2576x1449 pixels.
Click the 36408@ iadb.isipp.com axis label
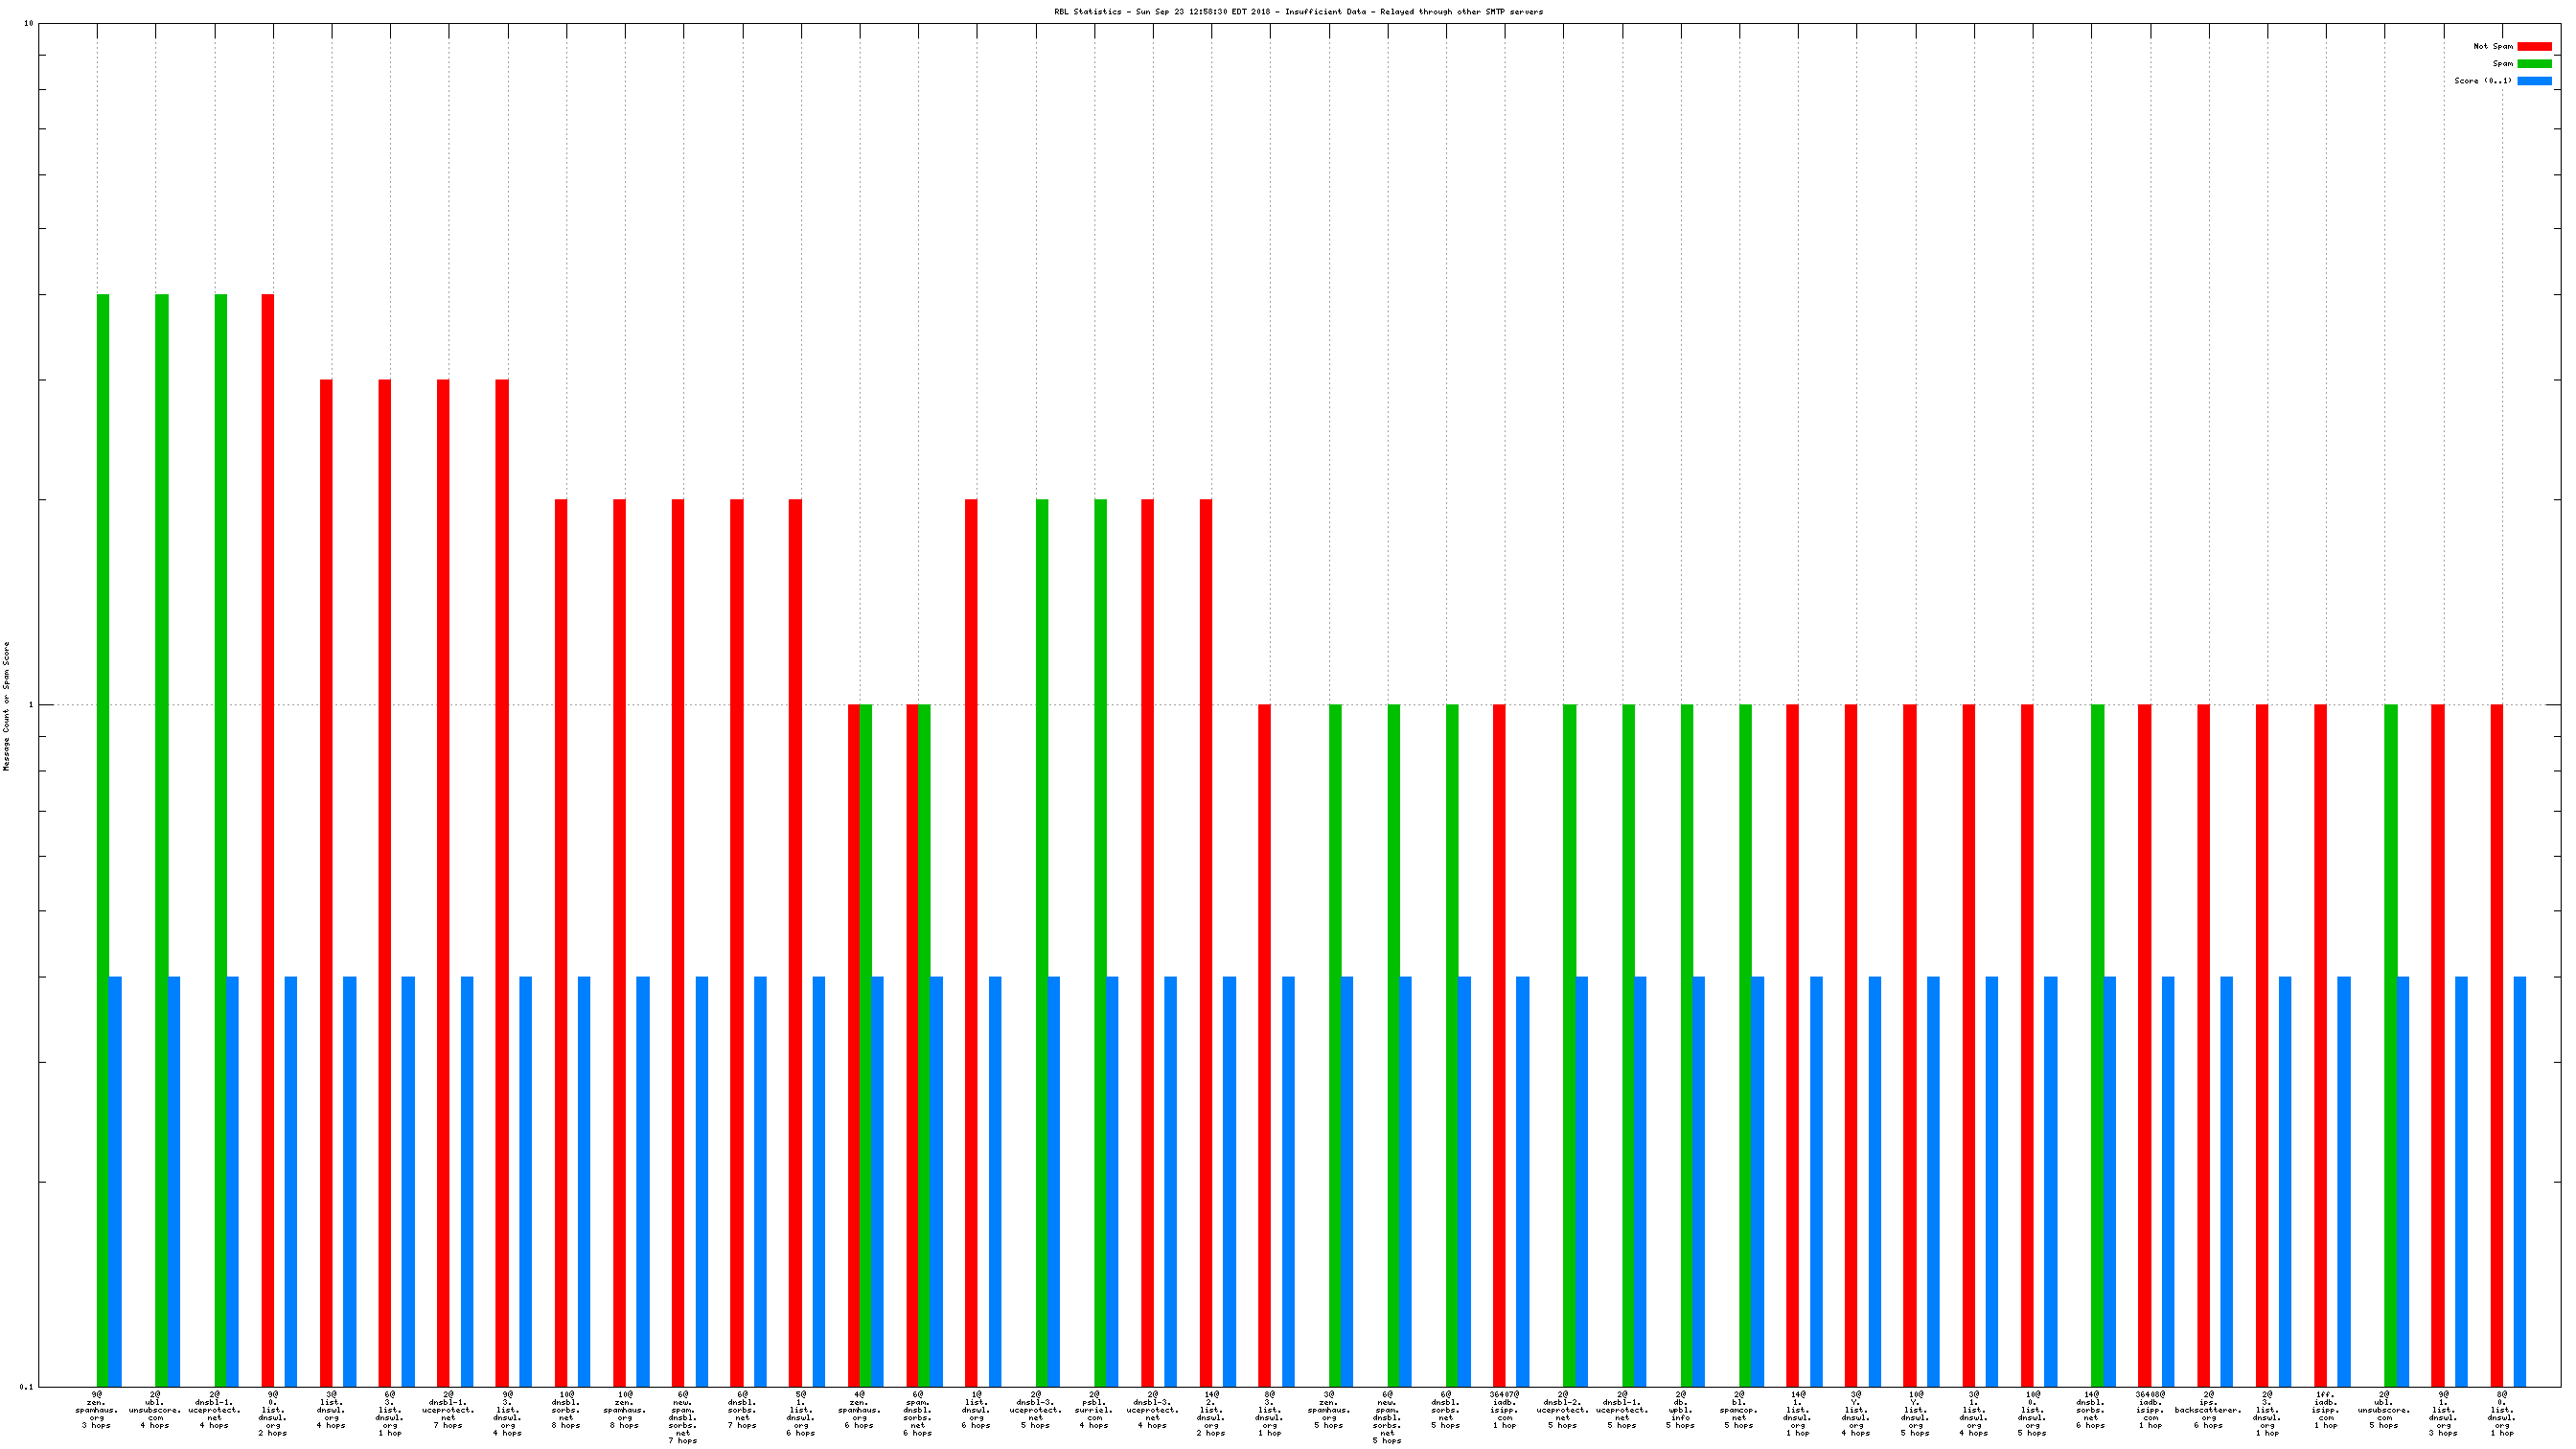click(2150, 1409)
